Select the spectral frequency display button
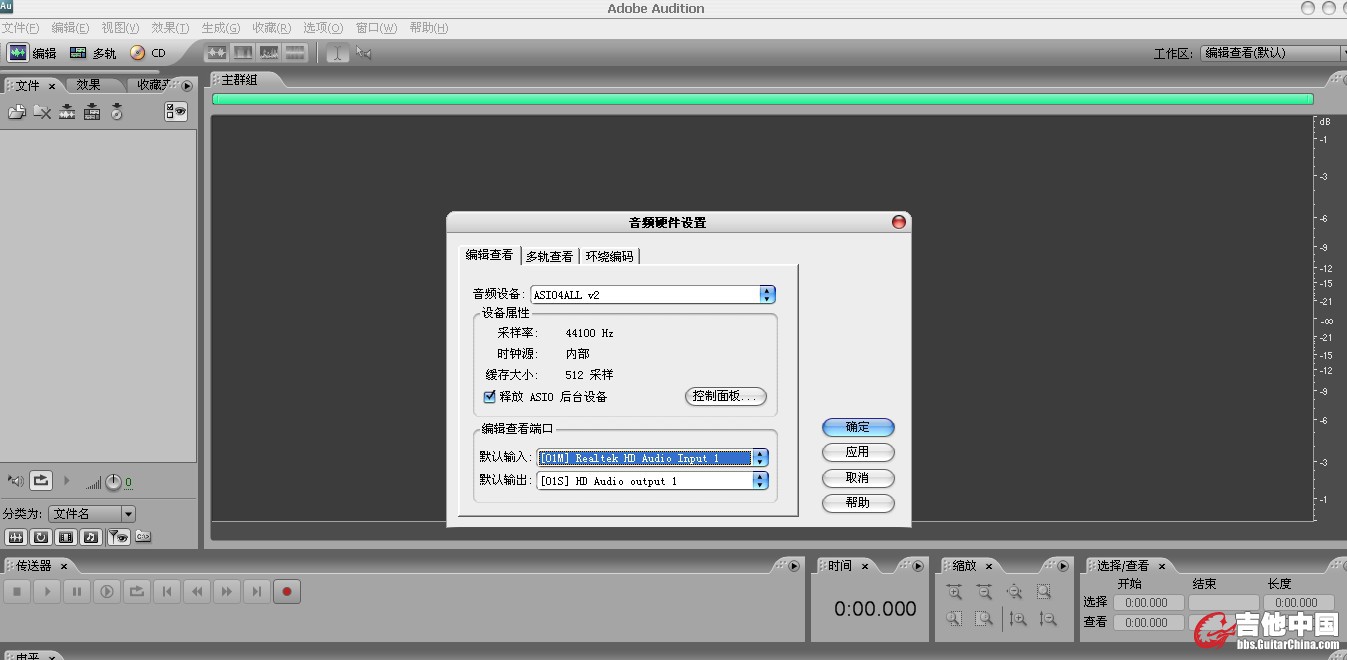Image resolution: width=1347 pixels, height=660 pixels. (243, 53)
